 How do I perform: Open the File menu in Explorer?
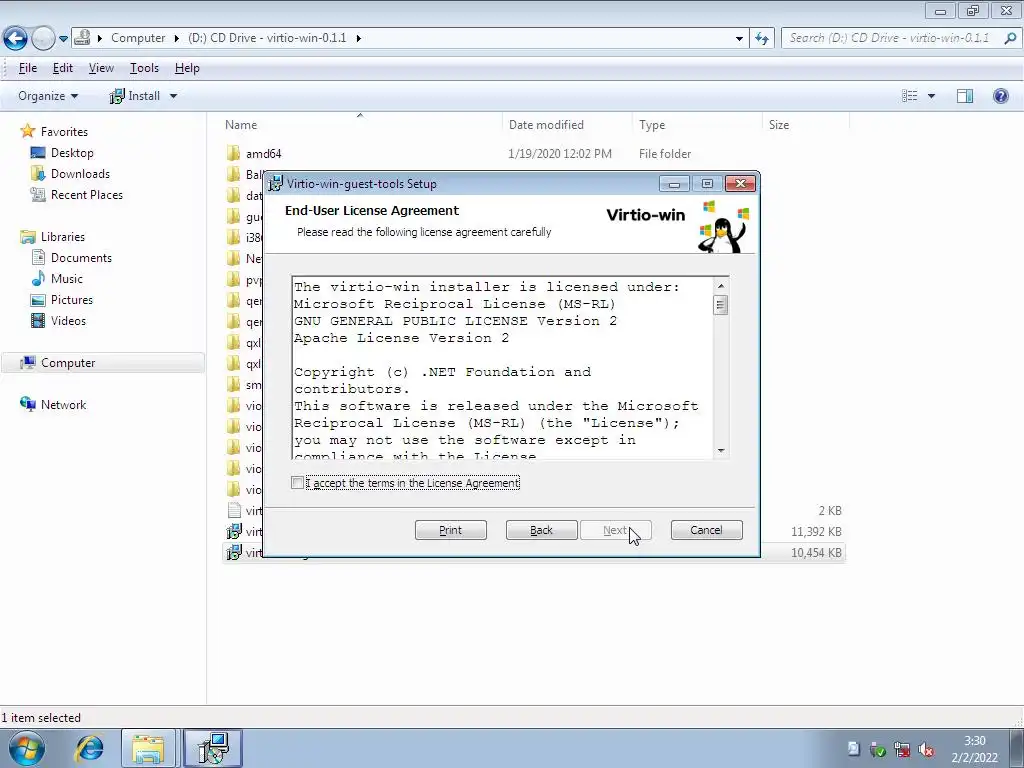[27, 68]
